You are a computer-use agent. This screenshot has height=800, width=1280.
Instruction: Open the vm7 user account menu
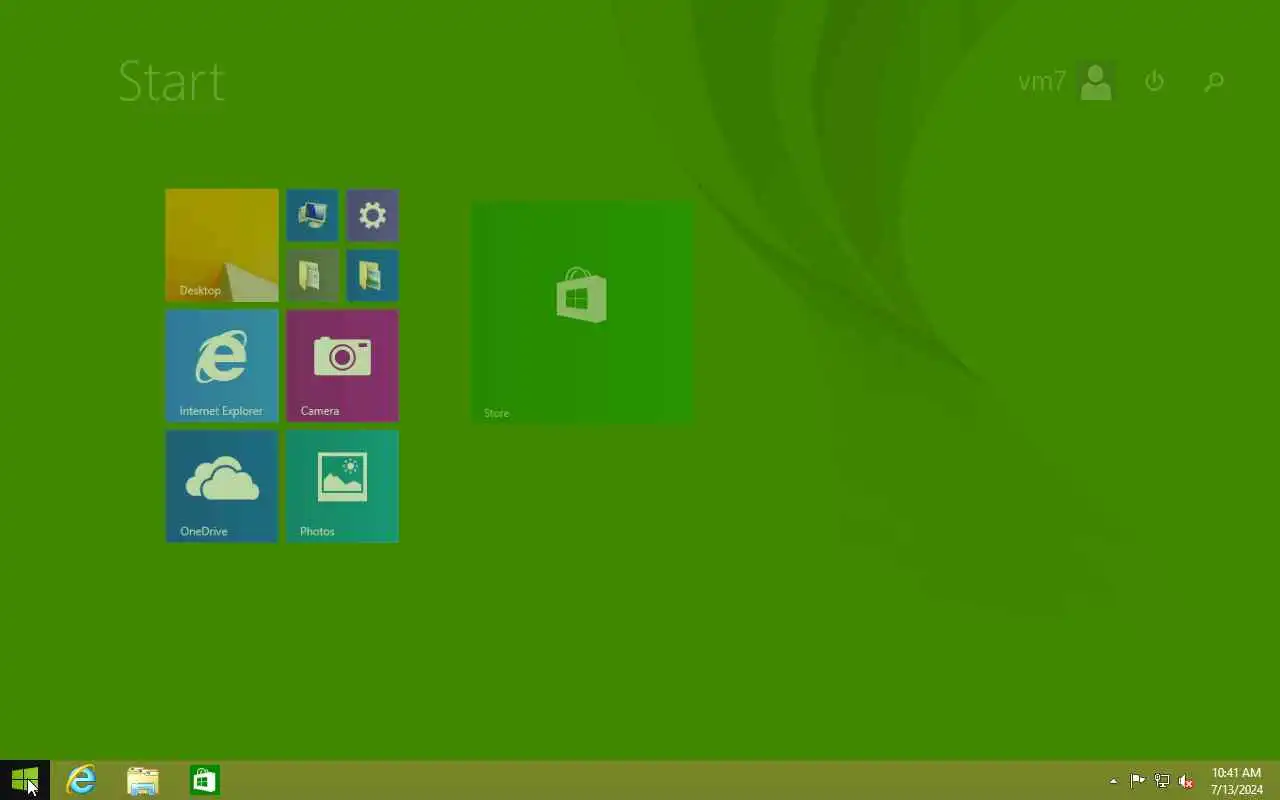[1065, 82]
